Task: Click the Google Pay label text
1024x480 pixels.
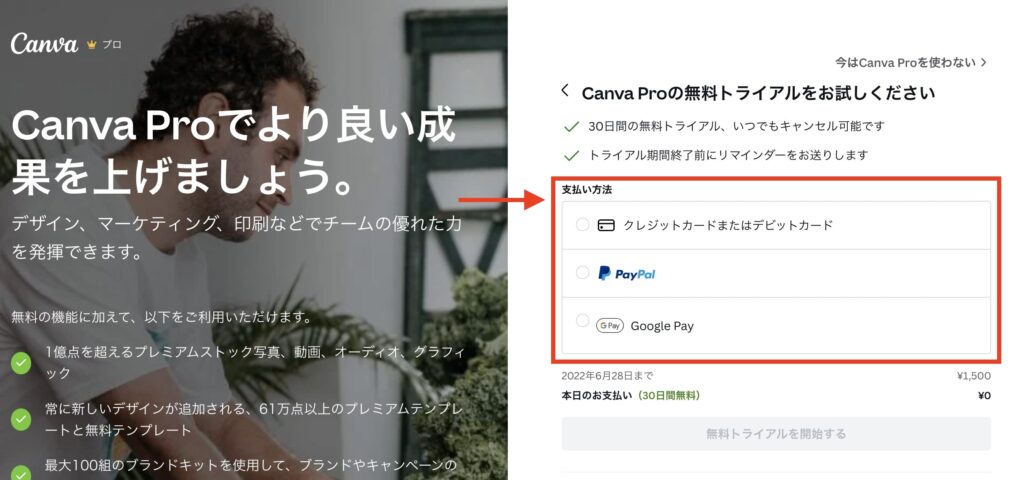Action: pos(662,326)
